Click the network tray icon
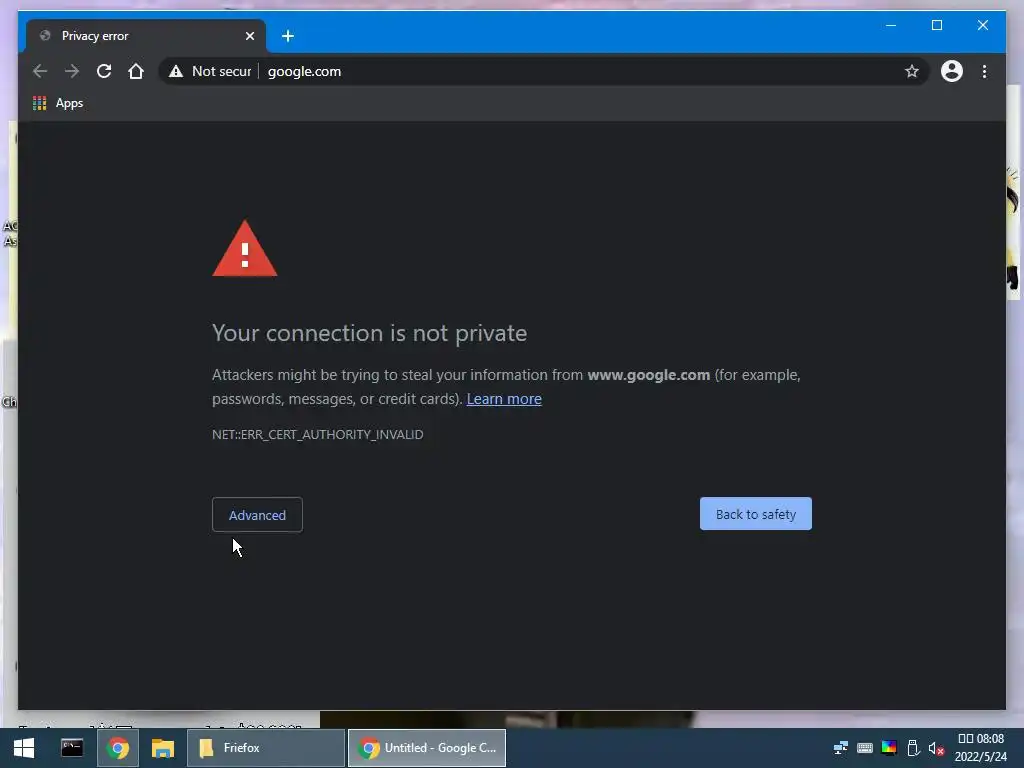 (840, 748)
